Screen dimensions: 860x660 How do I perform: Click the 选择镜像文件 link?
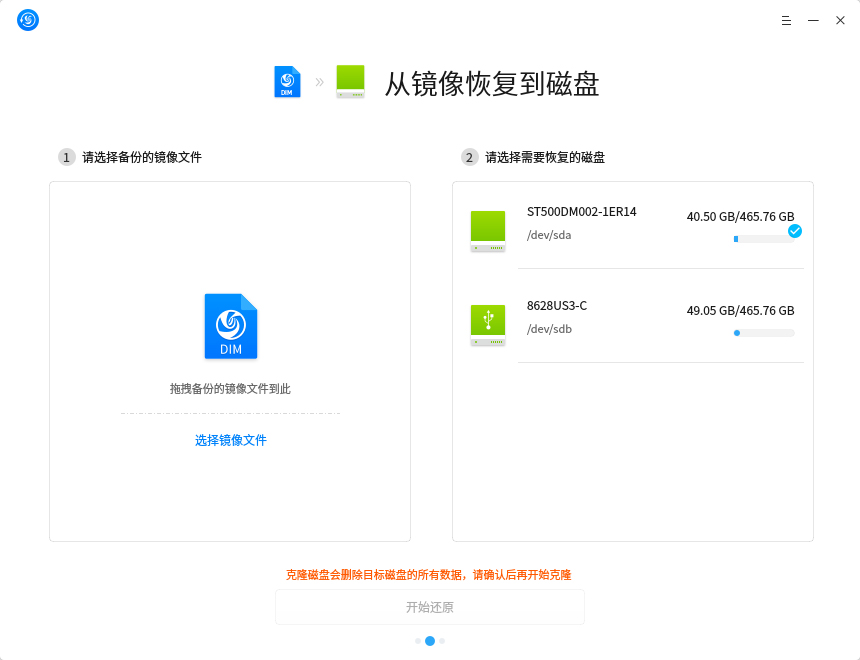point(231,440)
